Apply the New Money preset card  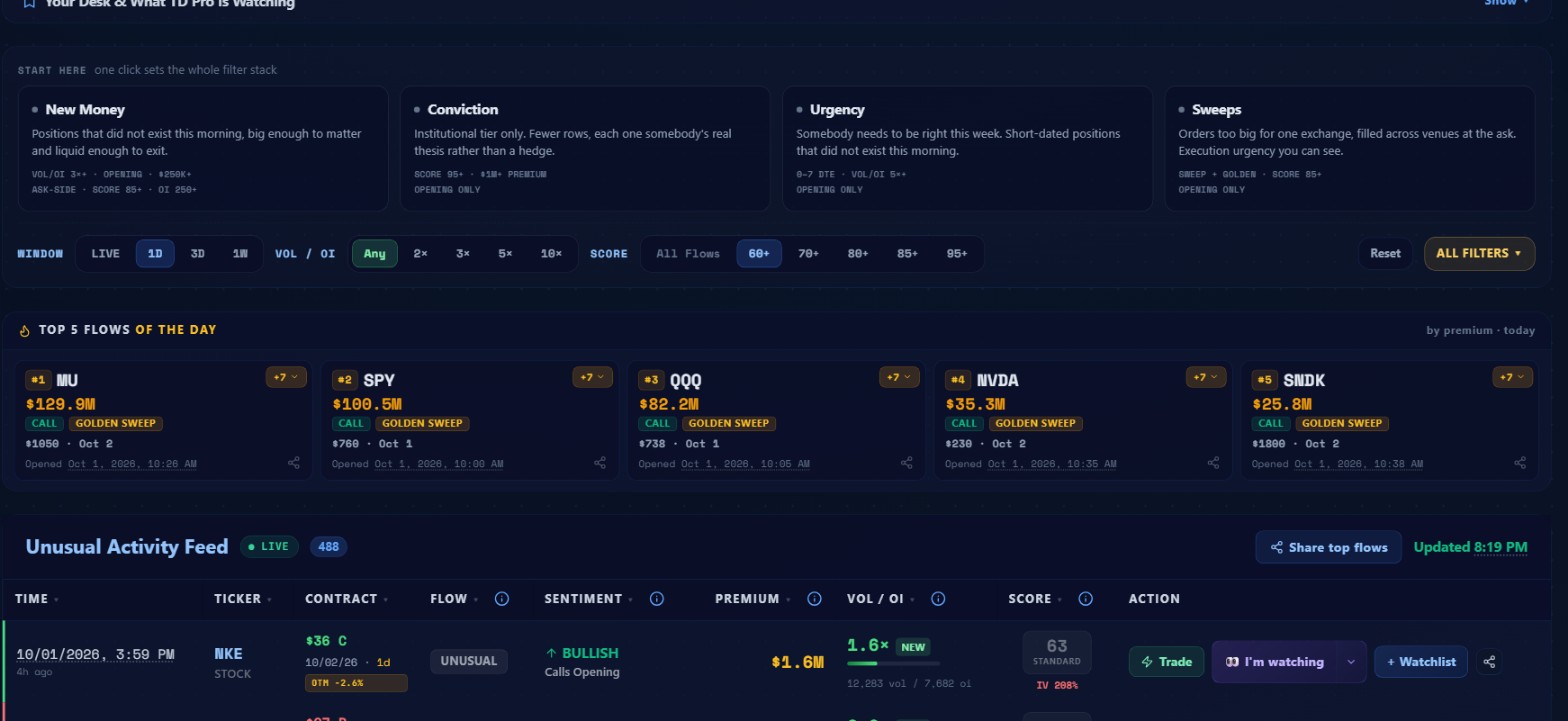pos(203,148)
